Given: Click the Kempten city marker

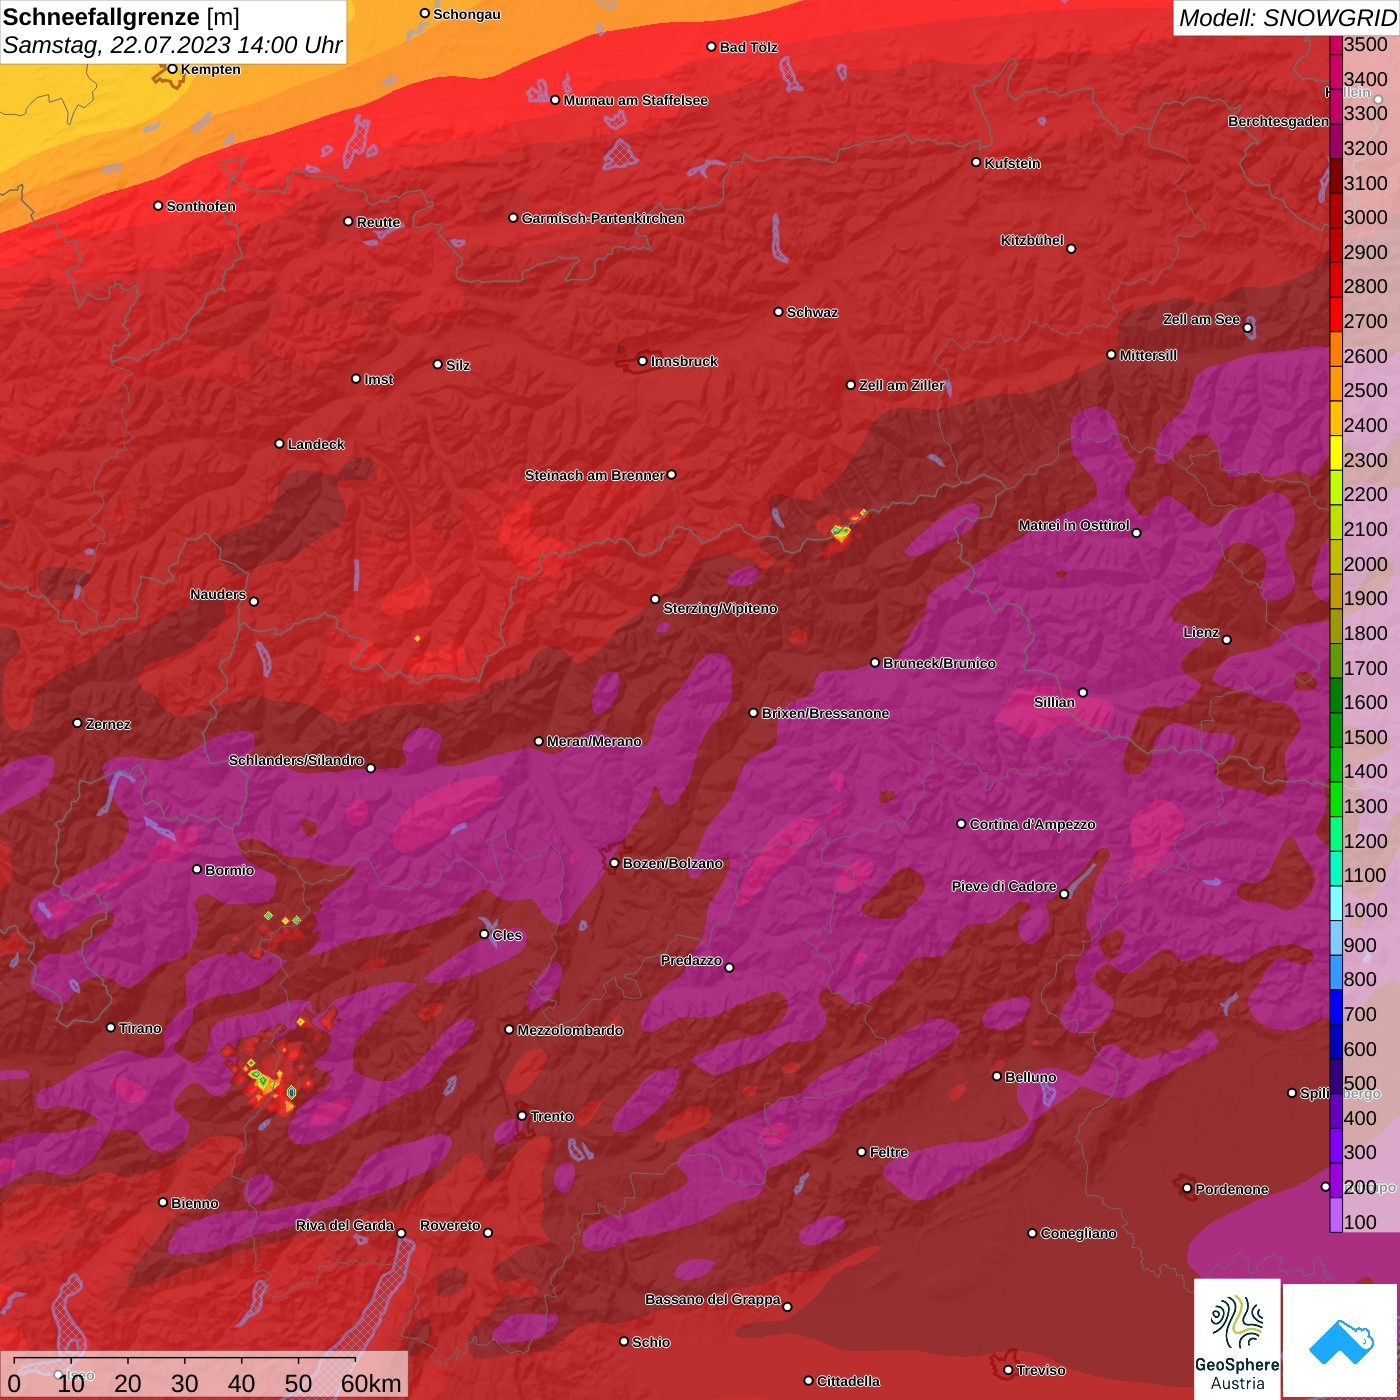Looking at the screenshot, I should click(172, 69).
